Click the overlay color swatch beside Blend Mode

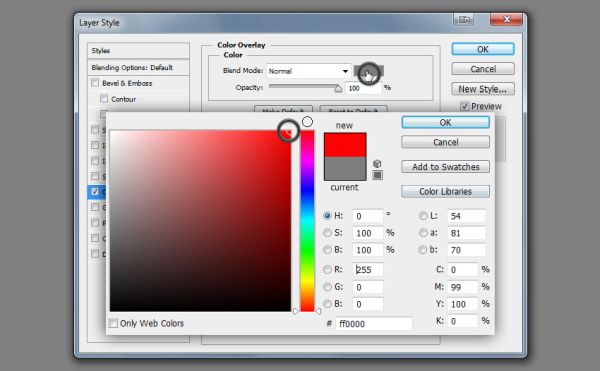pyautogui.click(x=368, y=71)
